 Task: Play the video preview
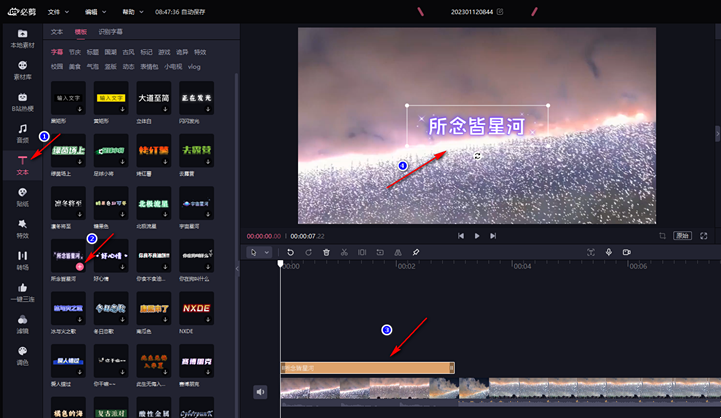pyautogui.click(x=477, y=236)
